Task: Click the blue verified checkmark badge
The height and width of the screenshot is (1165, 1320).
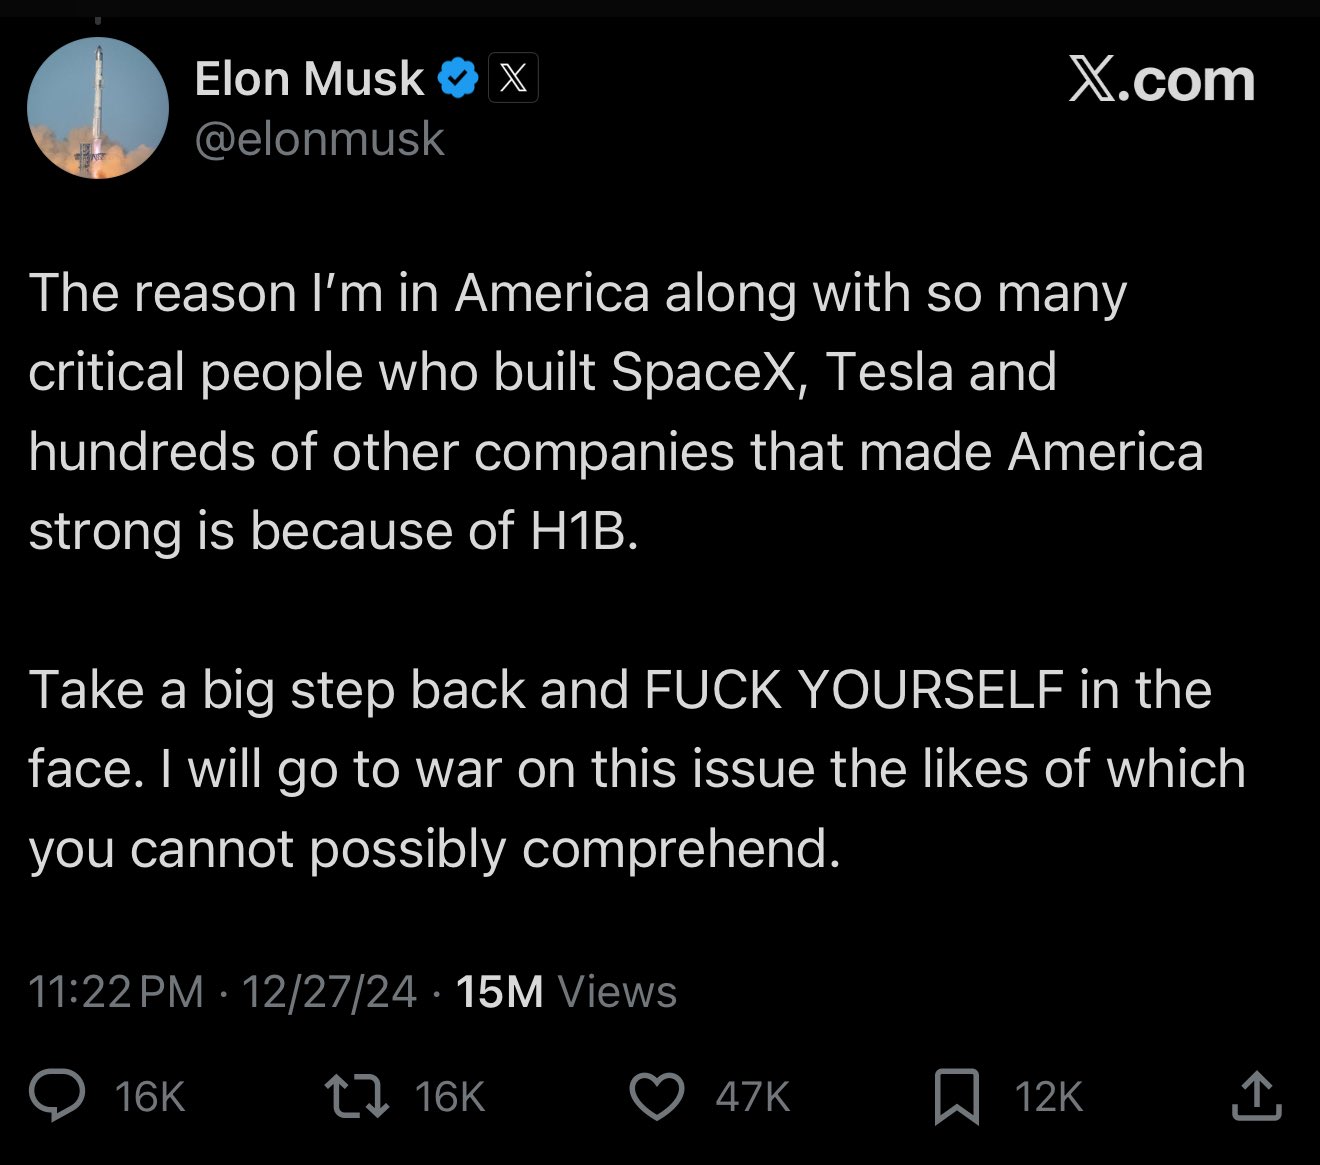Action: [458, 79]
